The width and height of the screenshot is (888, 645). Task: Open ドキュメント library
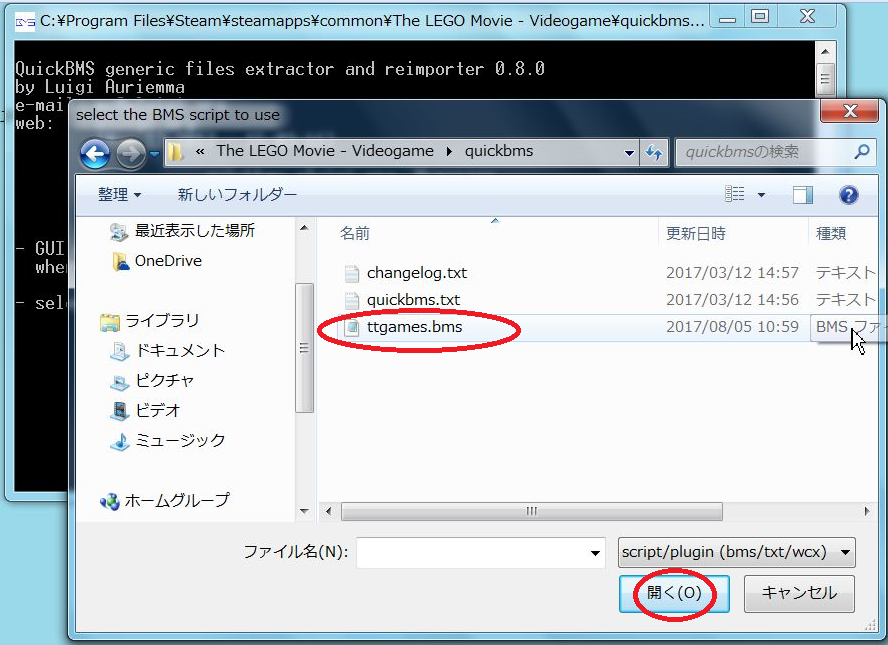[180, 351]
